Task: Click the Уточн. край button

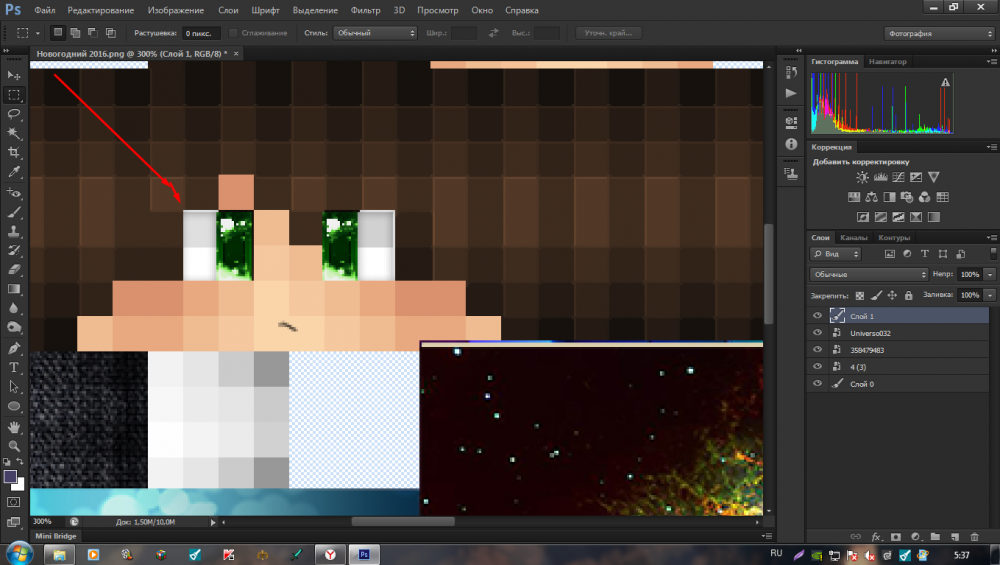Action: point(607,33)
